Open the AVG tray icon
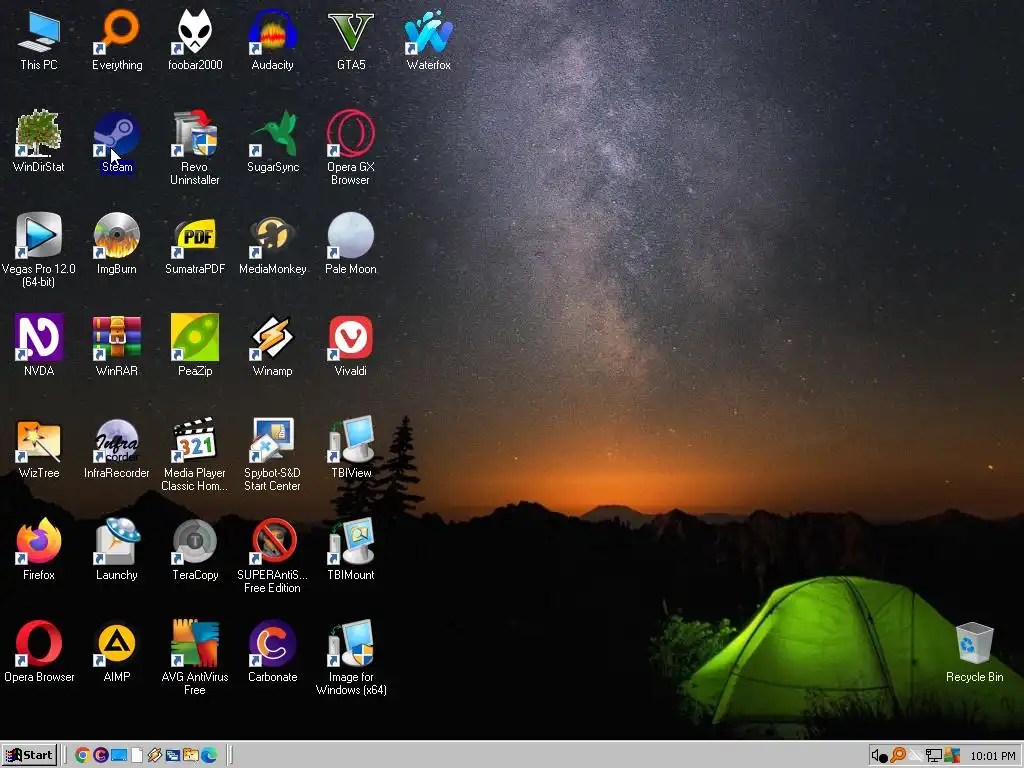 (x=952, y=756)
